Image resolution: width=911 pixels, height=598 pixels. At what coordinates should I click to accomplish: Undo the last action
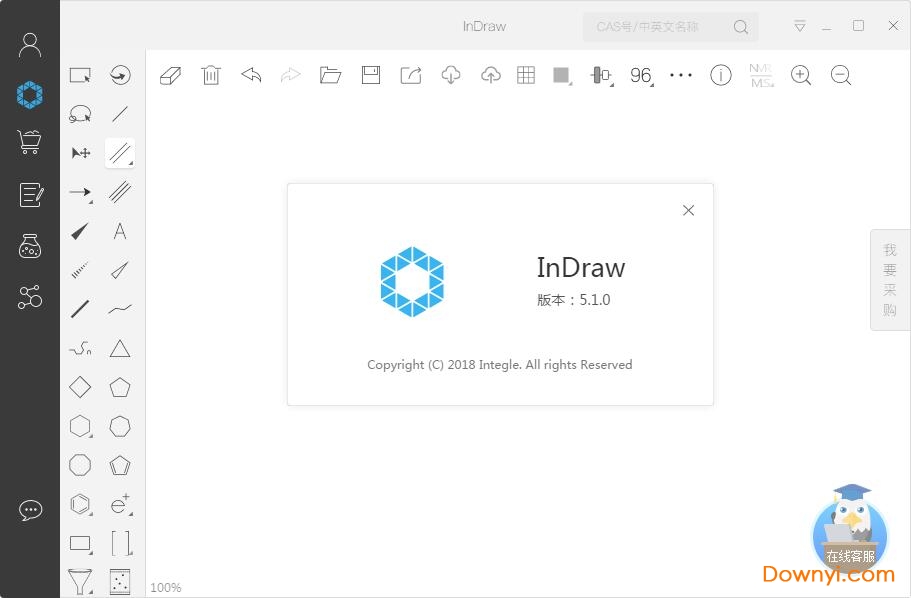(x=251, y=75)
